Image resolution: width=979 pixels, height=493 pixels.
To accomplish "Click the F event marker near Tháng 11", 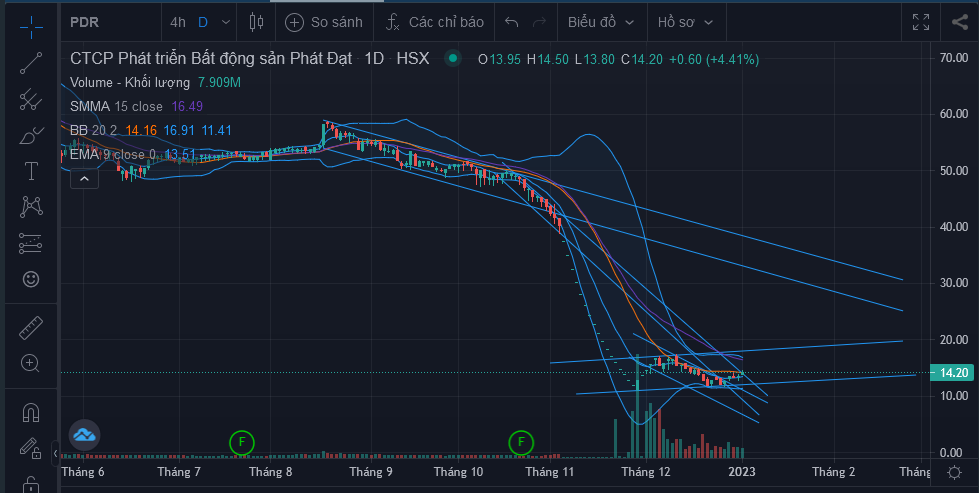I will (x=521, y=443).
